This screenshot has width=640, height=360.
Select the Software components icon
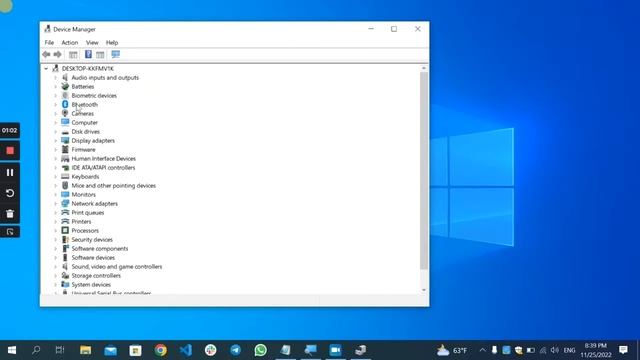pos(65,249)
